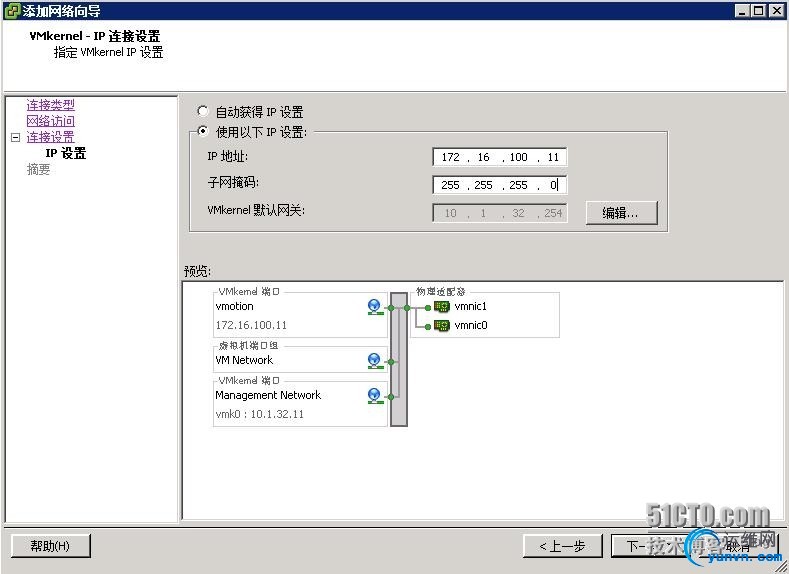The width and height of the screenshot is (789, 574).
Task: Collapse the 连接设置 tree node
Action: point(16,137)
